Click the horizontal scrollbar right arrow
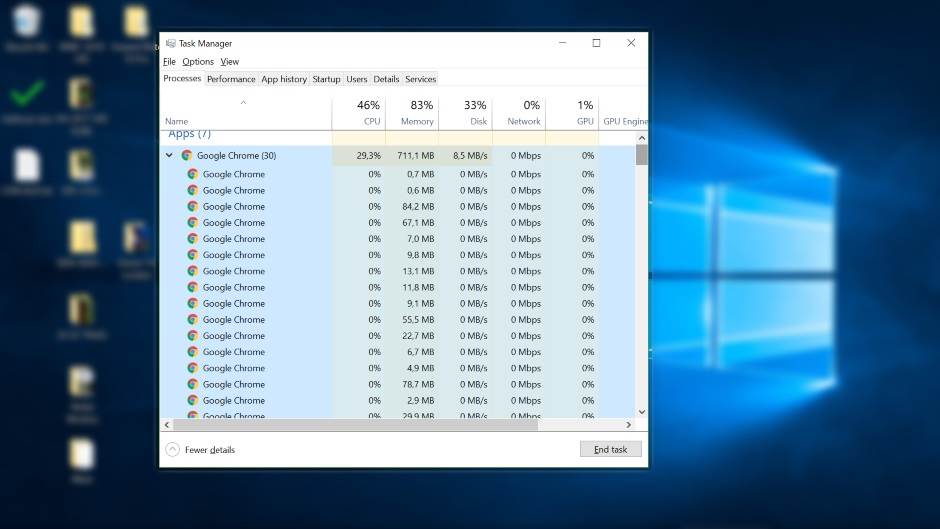Viewport: 940px width, 529px height. tap(629, 424)
